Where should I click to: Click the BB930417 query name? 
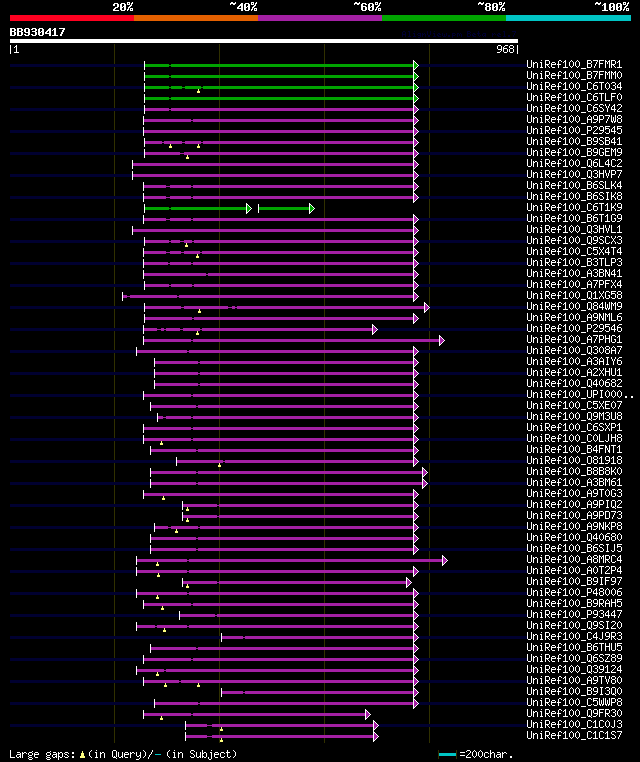(x=37, y=33)
